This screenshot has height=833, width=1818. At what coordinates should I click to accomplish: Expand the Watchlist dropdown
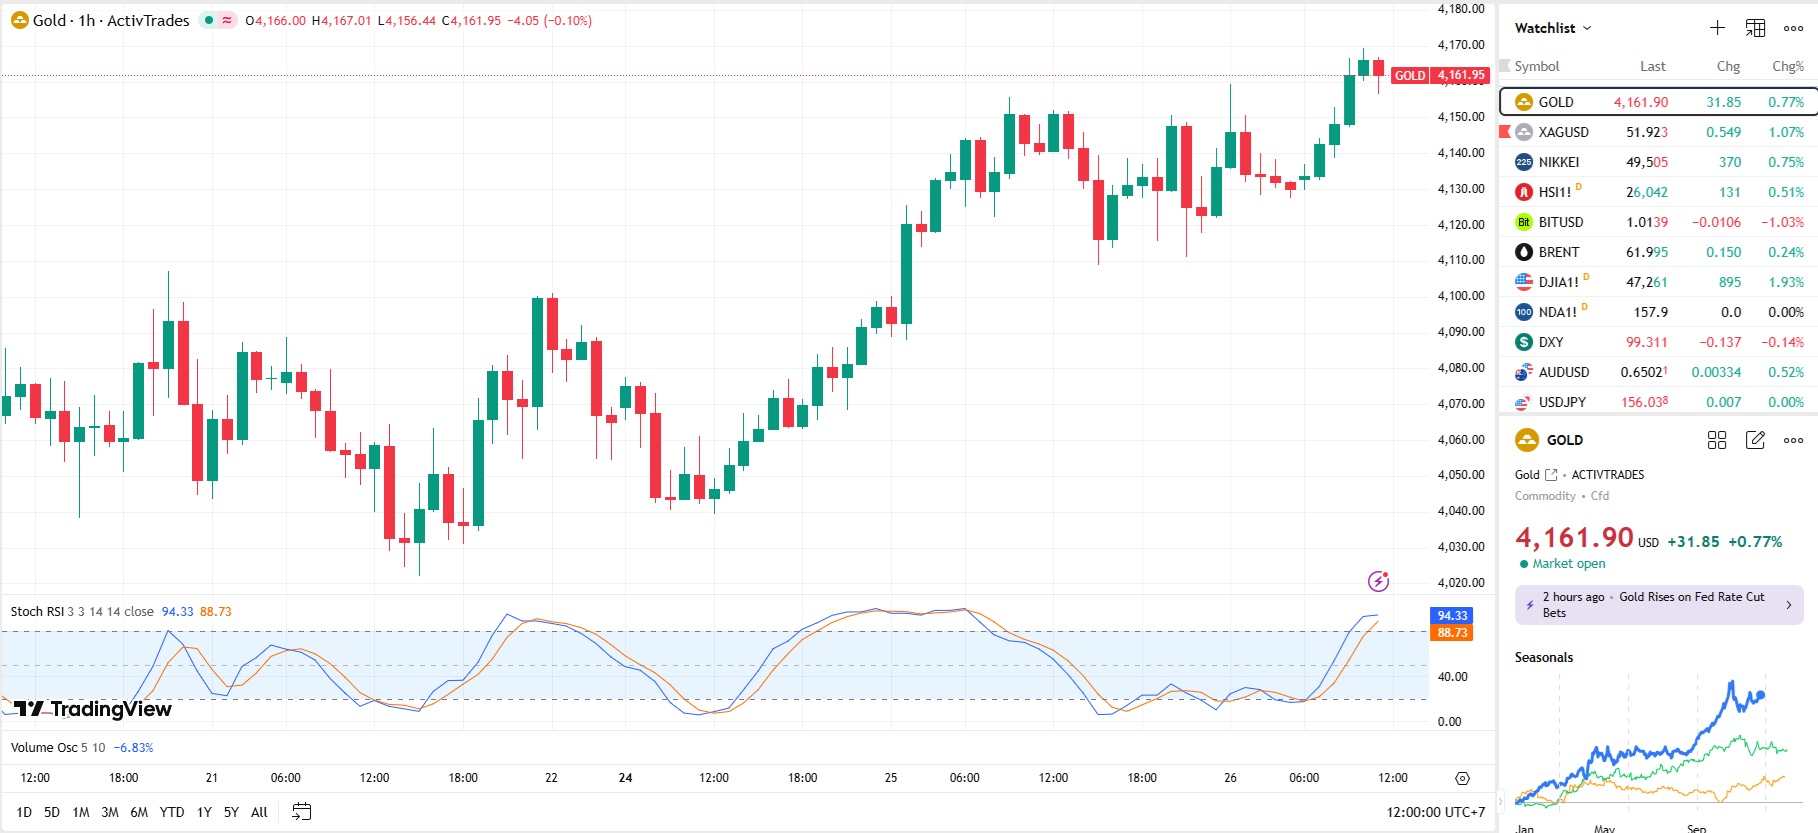pos(1553,28)
